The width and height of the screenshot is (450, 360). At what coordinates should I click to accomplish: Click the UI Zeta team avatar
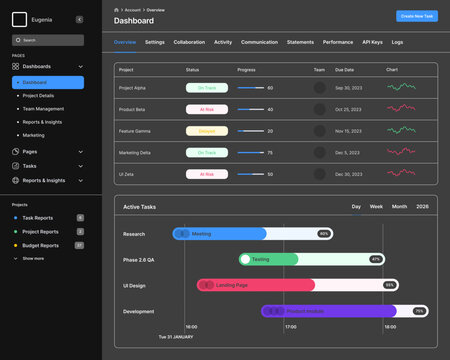319,174
